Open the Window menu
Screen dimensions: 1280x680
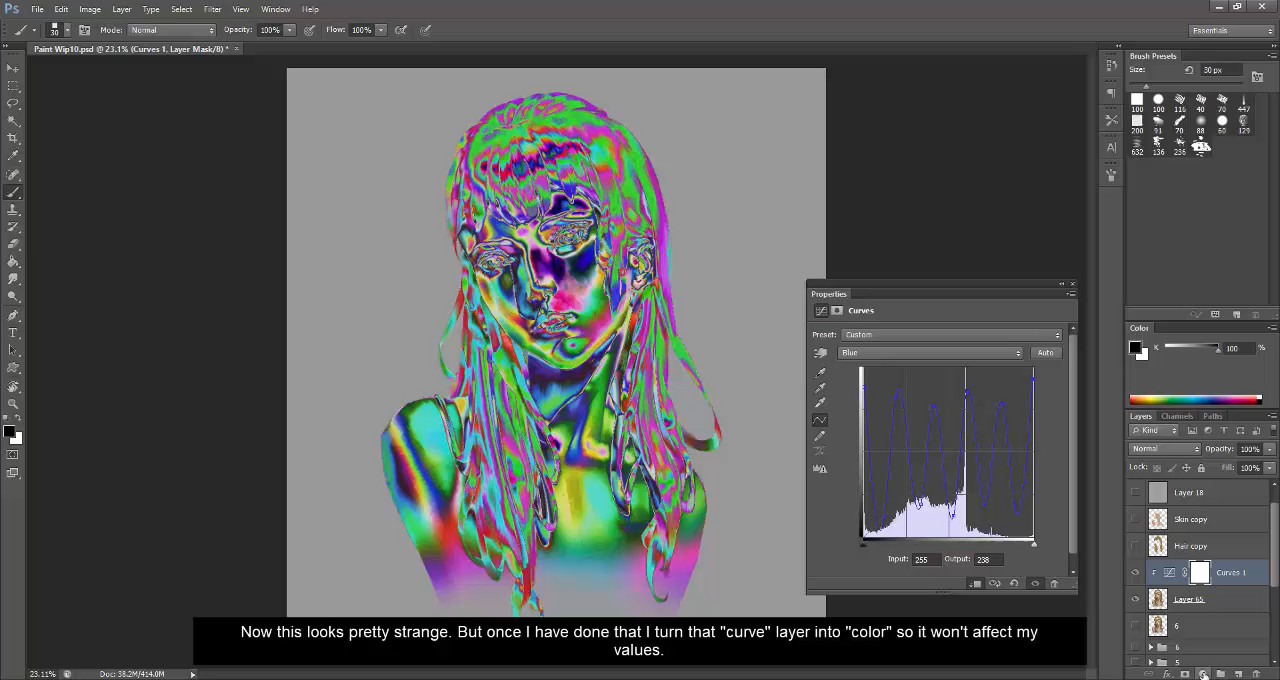(x=275, y=9)
